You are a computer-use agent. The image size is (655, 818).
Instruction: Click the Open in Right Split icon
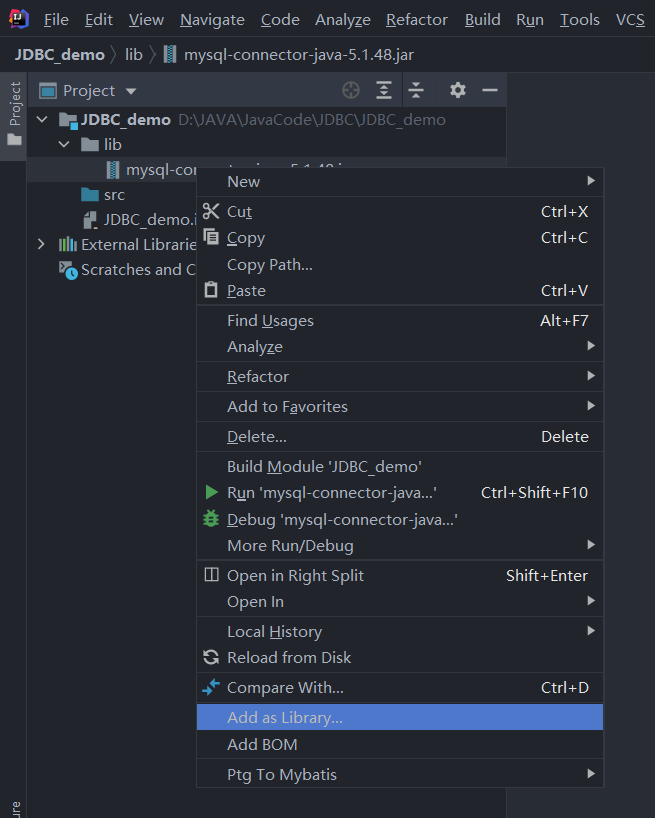pyautogui.click(x=211, y=574)
